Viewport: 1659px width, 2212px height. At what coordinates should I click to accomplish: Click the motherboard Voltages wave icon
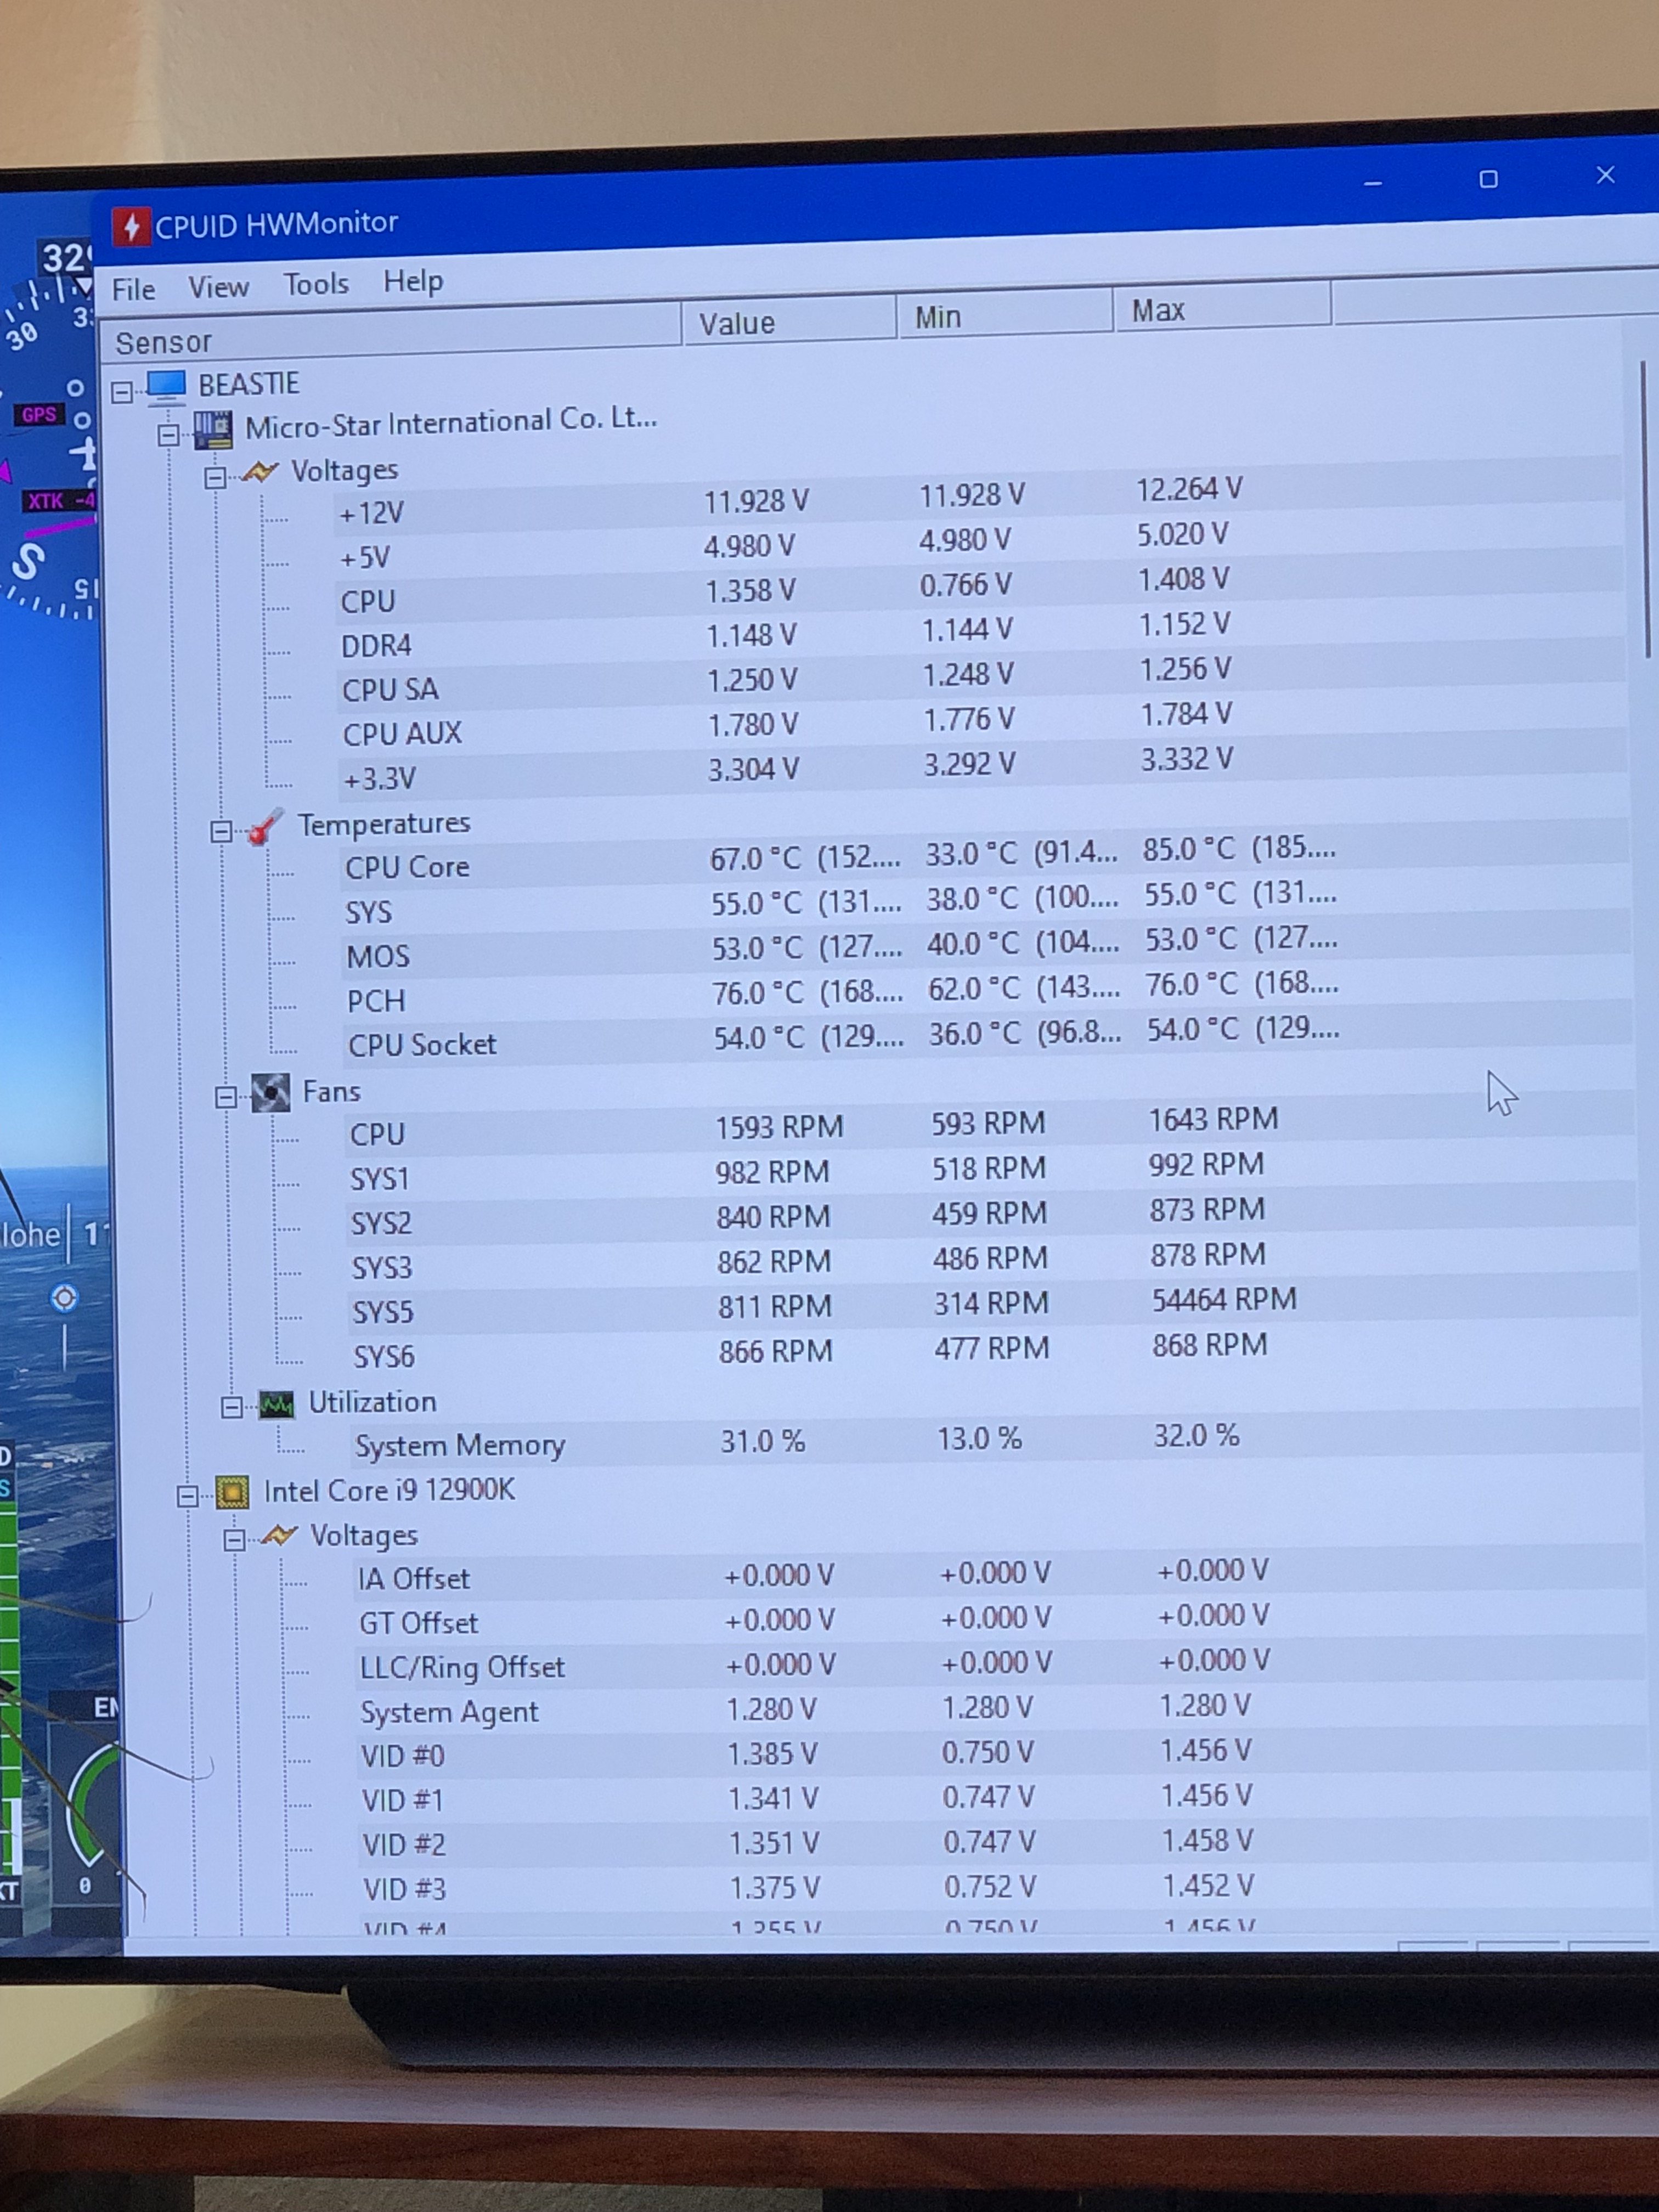click(x=260, y=472)
